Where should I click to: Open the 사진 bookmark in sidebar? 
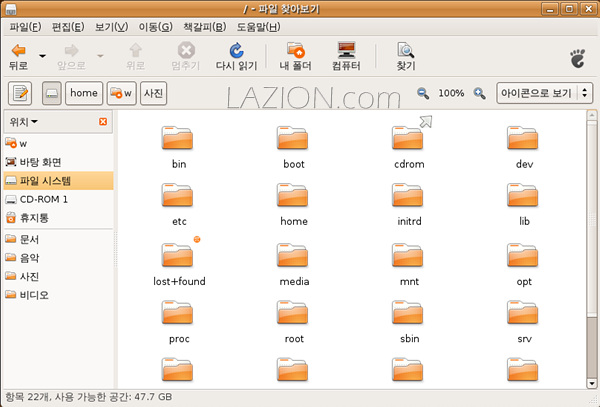[x=59, y=276]
